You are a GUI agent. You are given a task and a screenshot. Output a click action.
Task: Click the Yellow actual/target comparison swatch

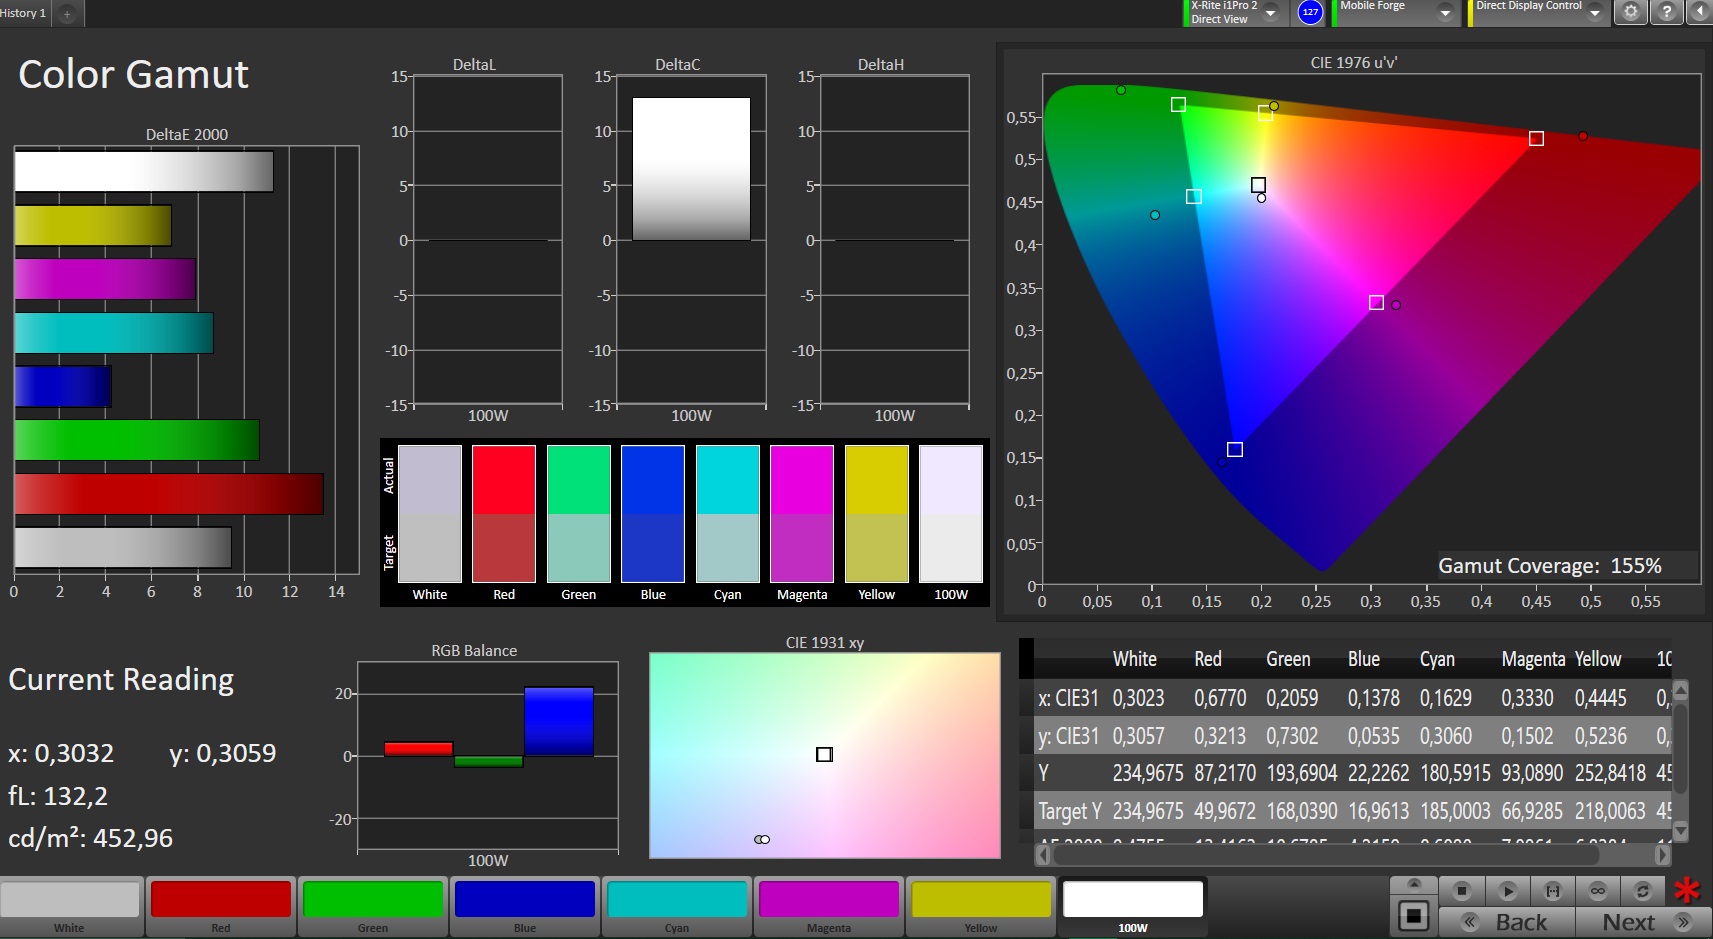[877, 514]
